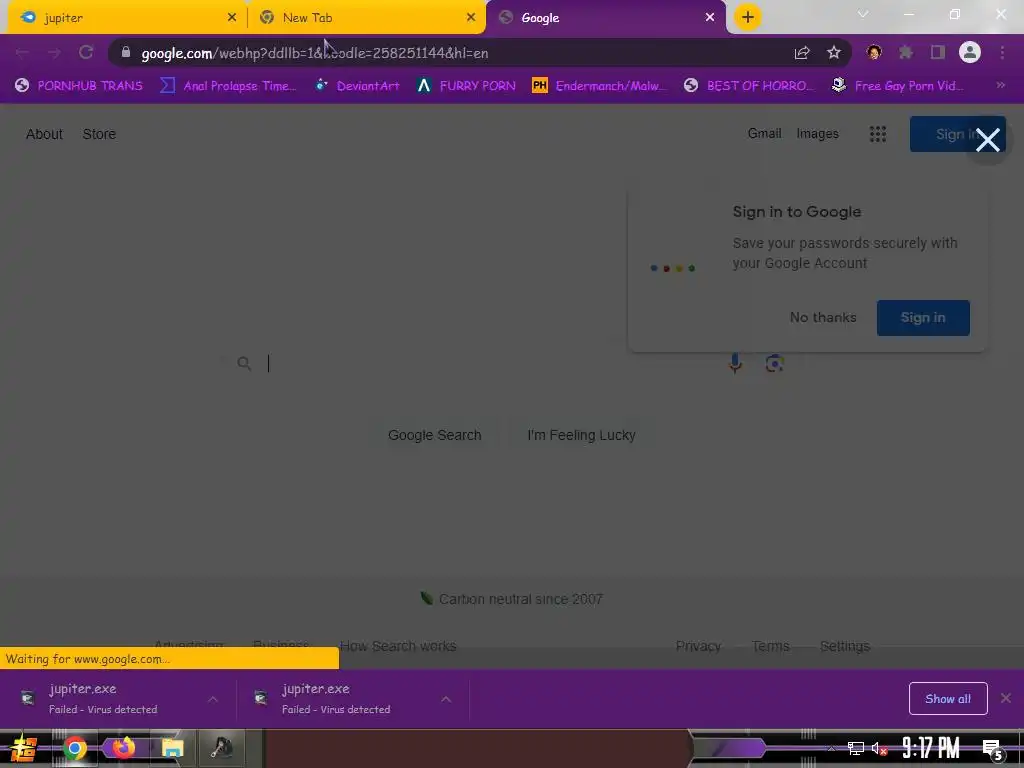Image resolution: width=1024 pixels, height=768 pixels.
Task: Select the Google tab
Action: [x=604, y=18]
